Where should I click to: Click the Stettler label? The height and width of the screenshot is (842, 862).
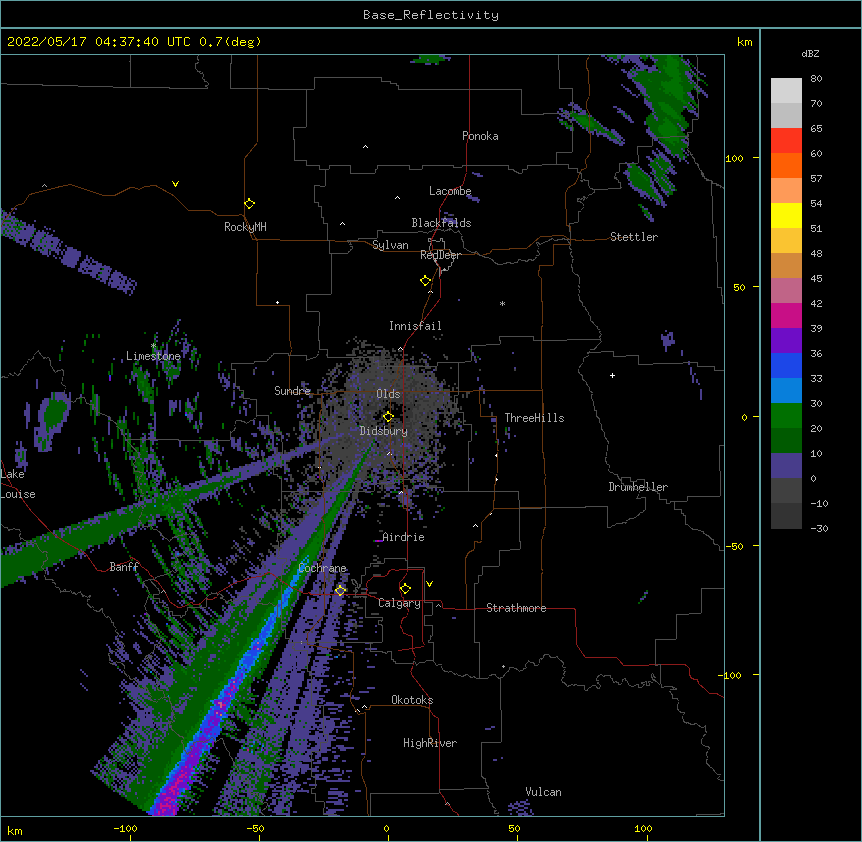point(634,237)
